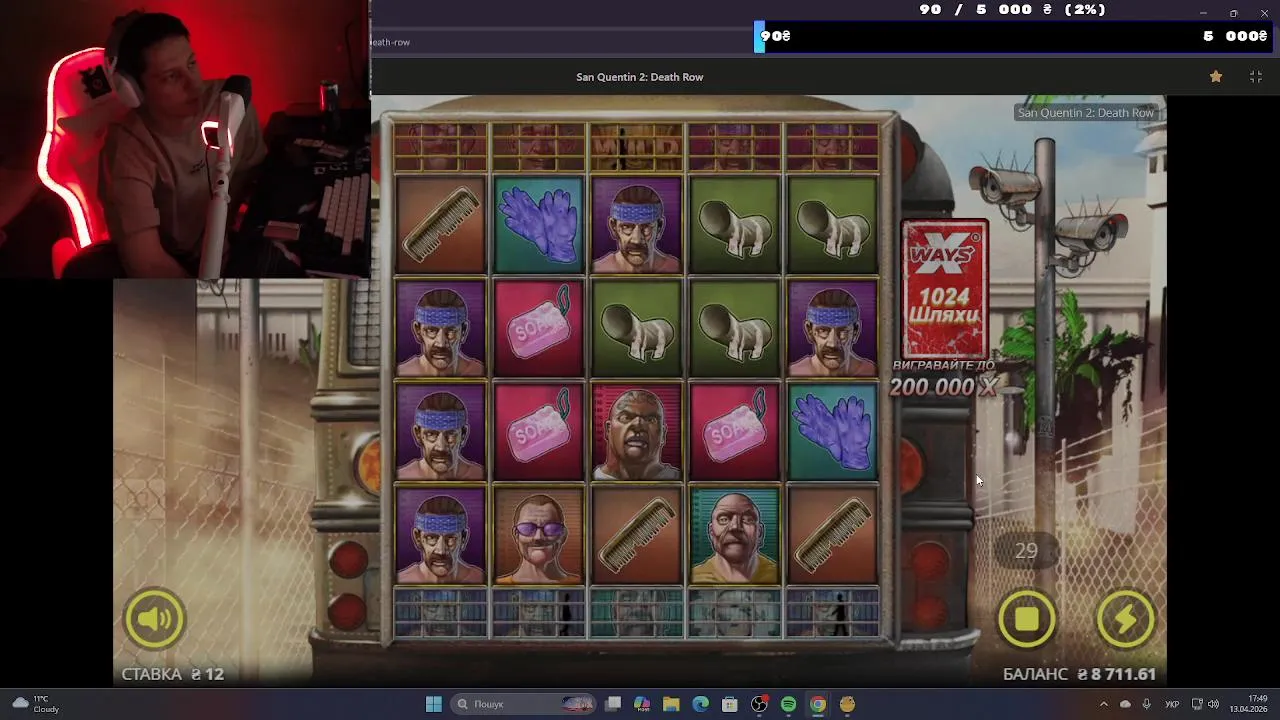Screen dimensions: 1280x720
Task: Click the remaining autospins counter 29
Action: pos(1026,551)
